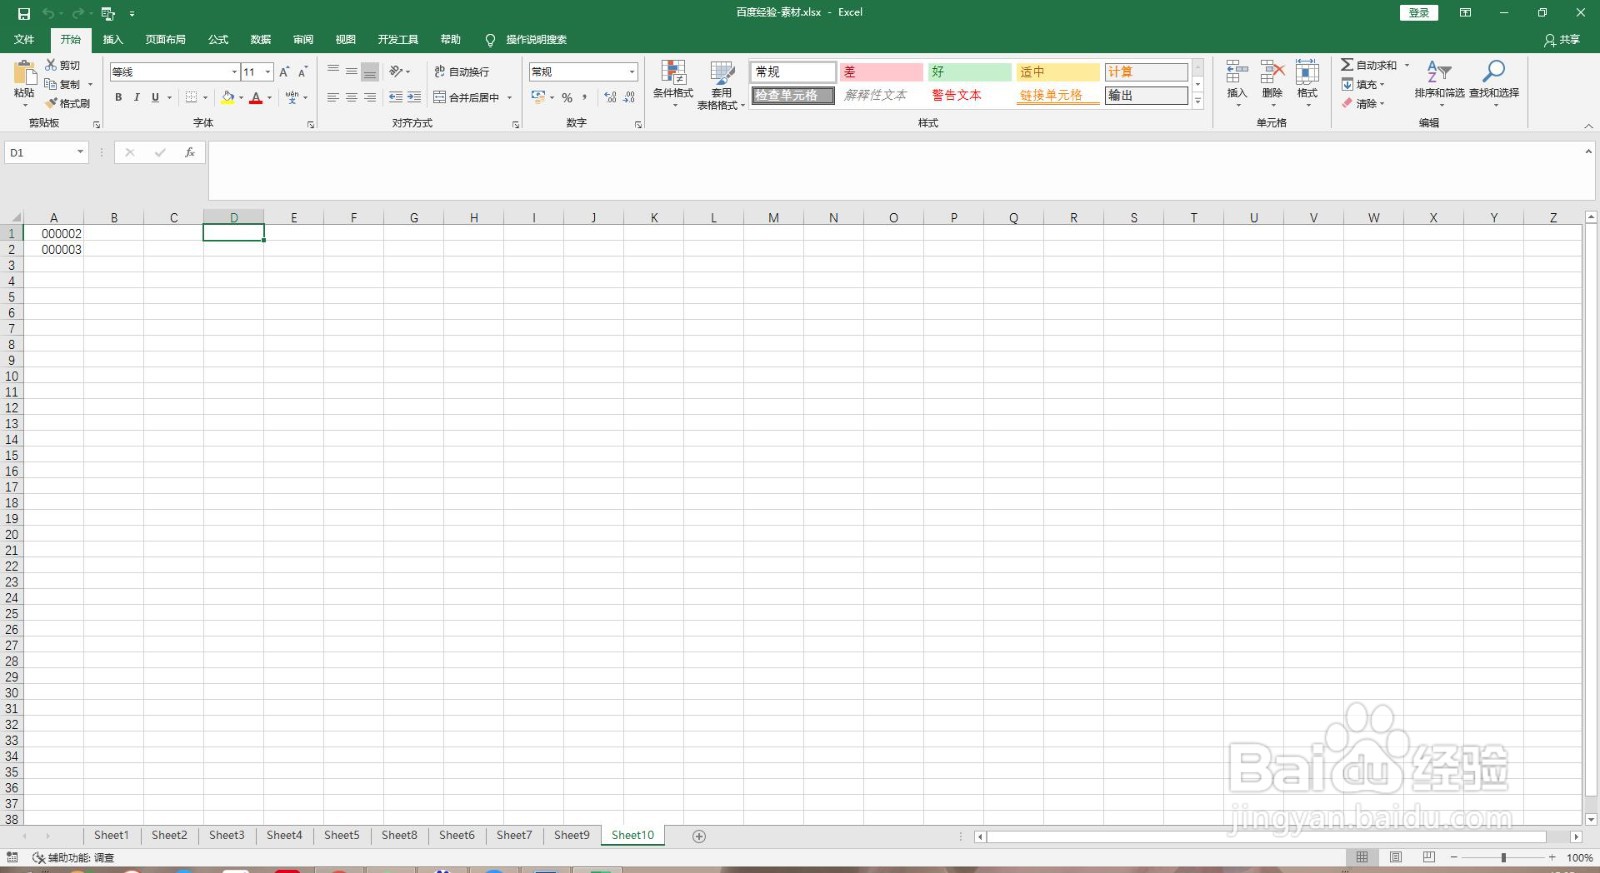Viewport: 1600px width, 873px height.
Task: Open the font size dropdown
Action: click(x=268, y=72)
